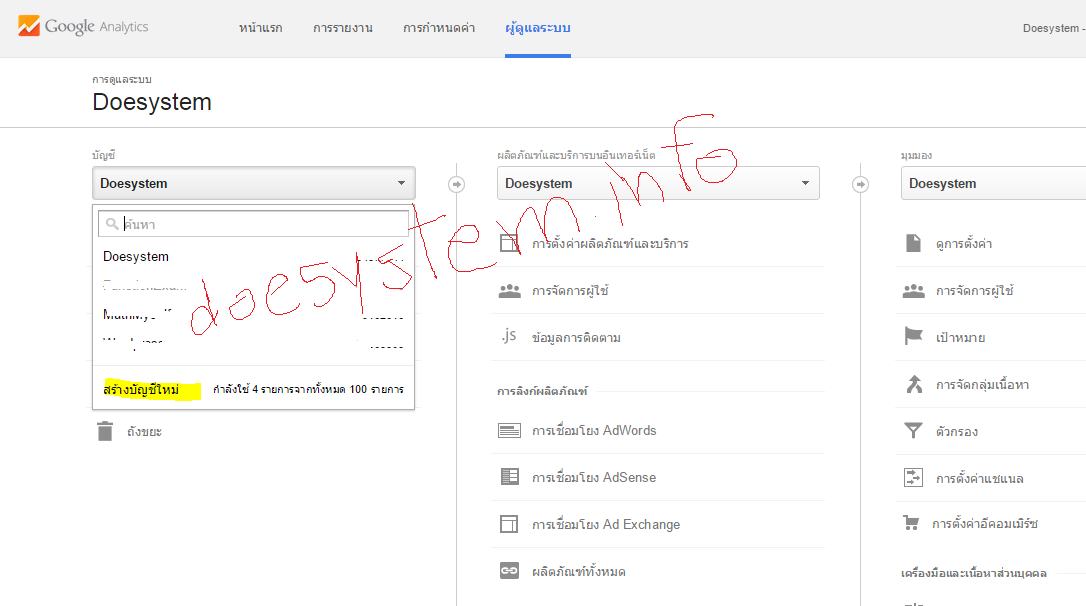This screenshot has height=606, width=1086.
Task: Open the ผลิตภัณฑ์และบริการบนอินเทอร์เน็ต Doesystem property dropdown
Action: (x=658, y=184)
